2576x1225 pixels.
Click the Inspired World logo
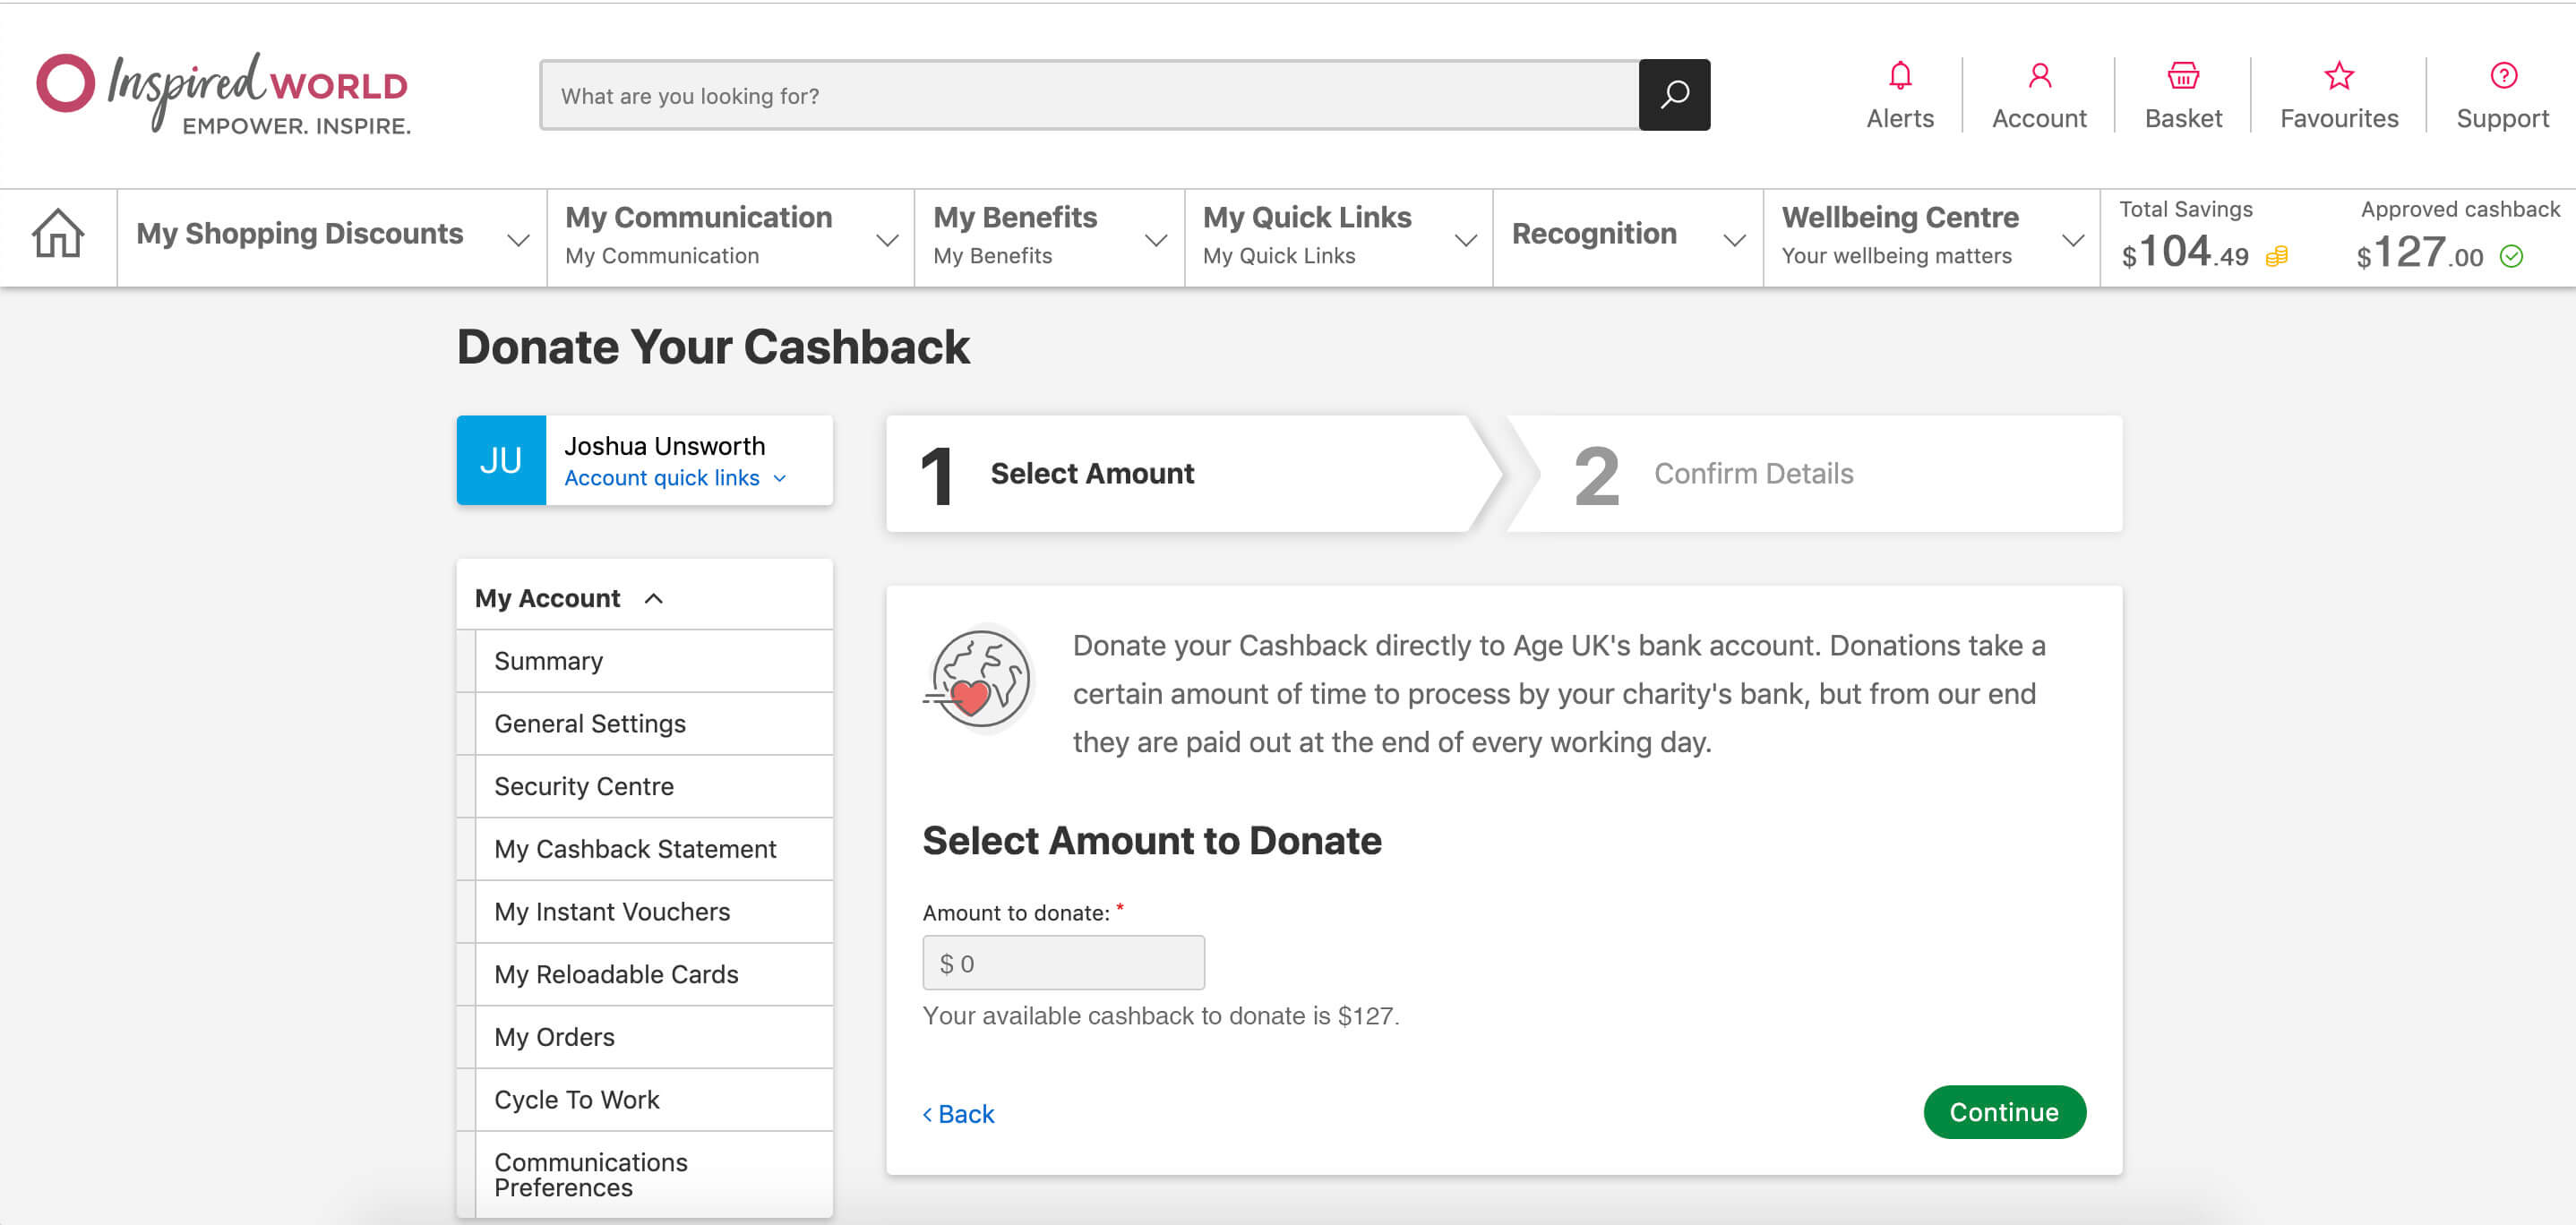point(223,94)
